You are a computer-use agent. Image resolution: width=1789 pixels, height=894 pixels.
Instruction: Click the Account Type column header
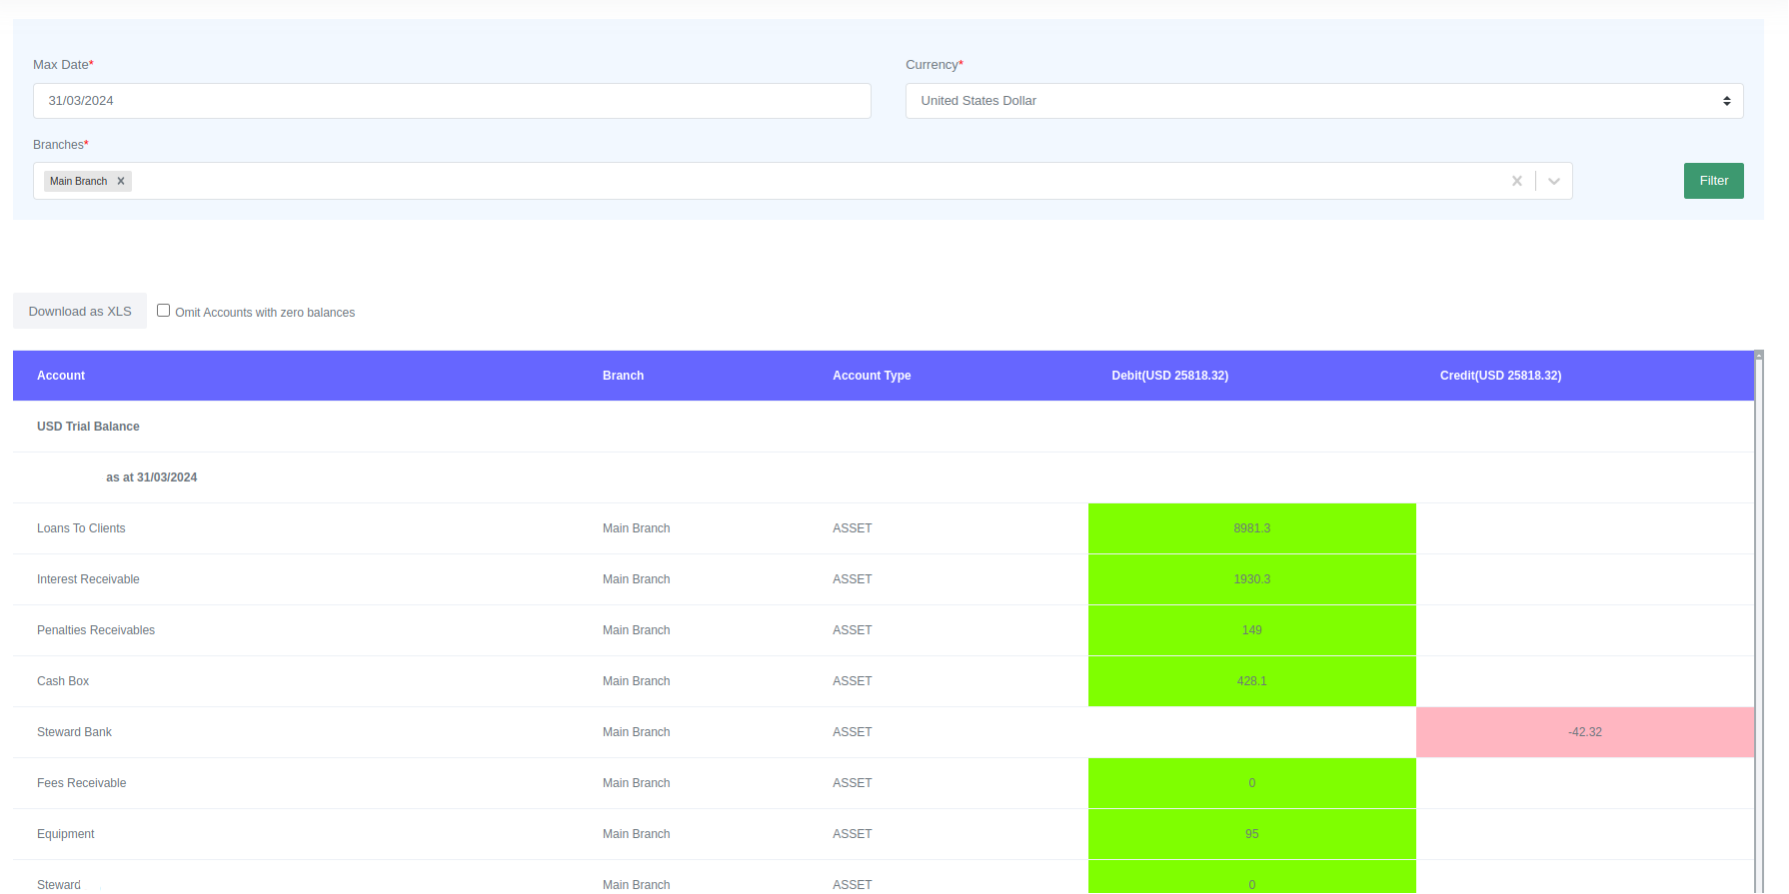(x=871, y=376)
